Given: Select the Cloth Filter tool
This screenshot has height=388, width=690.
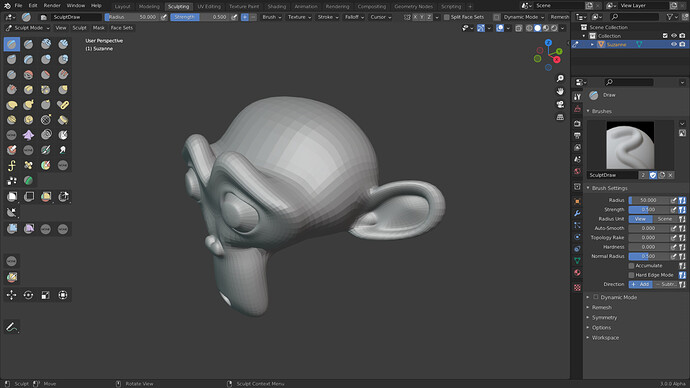Looking at the screenshot, I should (x=29, y=229).
